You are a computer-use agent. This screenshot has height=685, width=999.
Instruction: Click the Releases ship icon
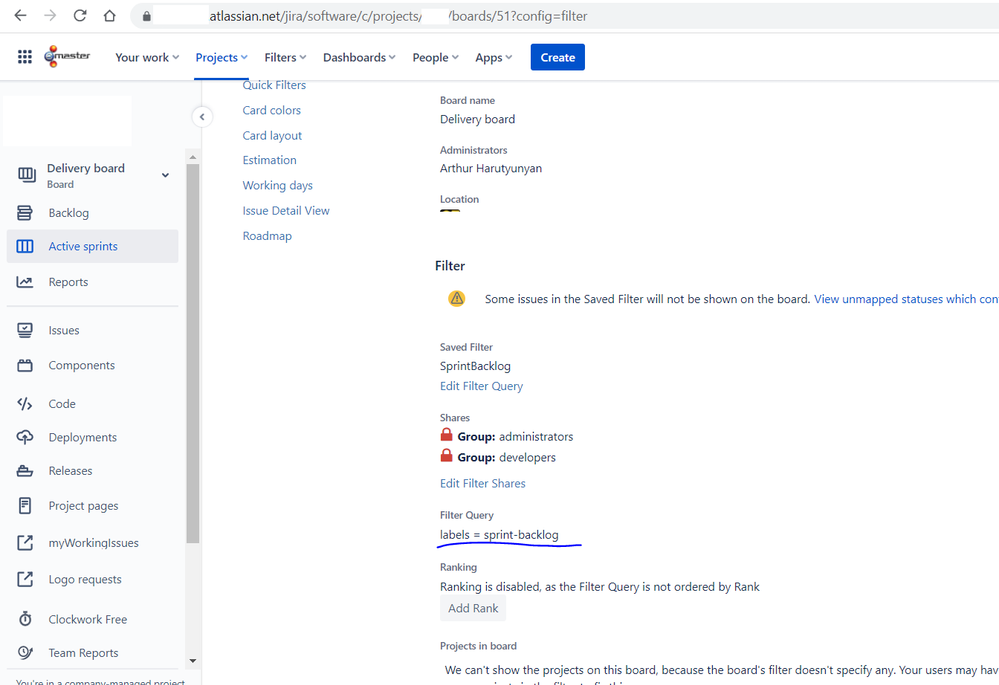(25, 471)
